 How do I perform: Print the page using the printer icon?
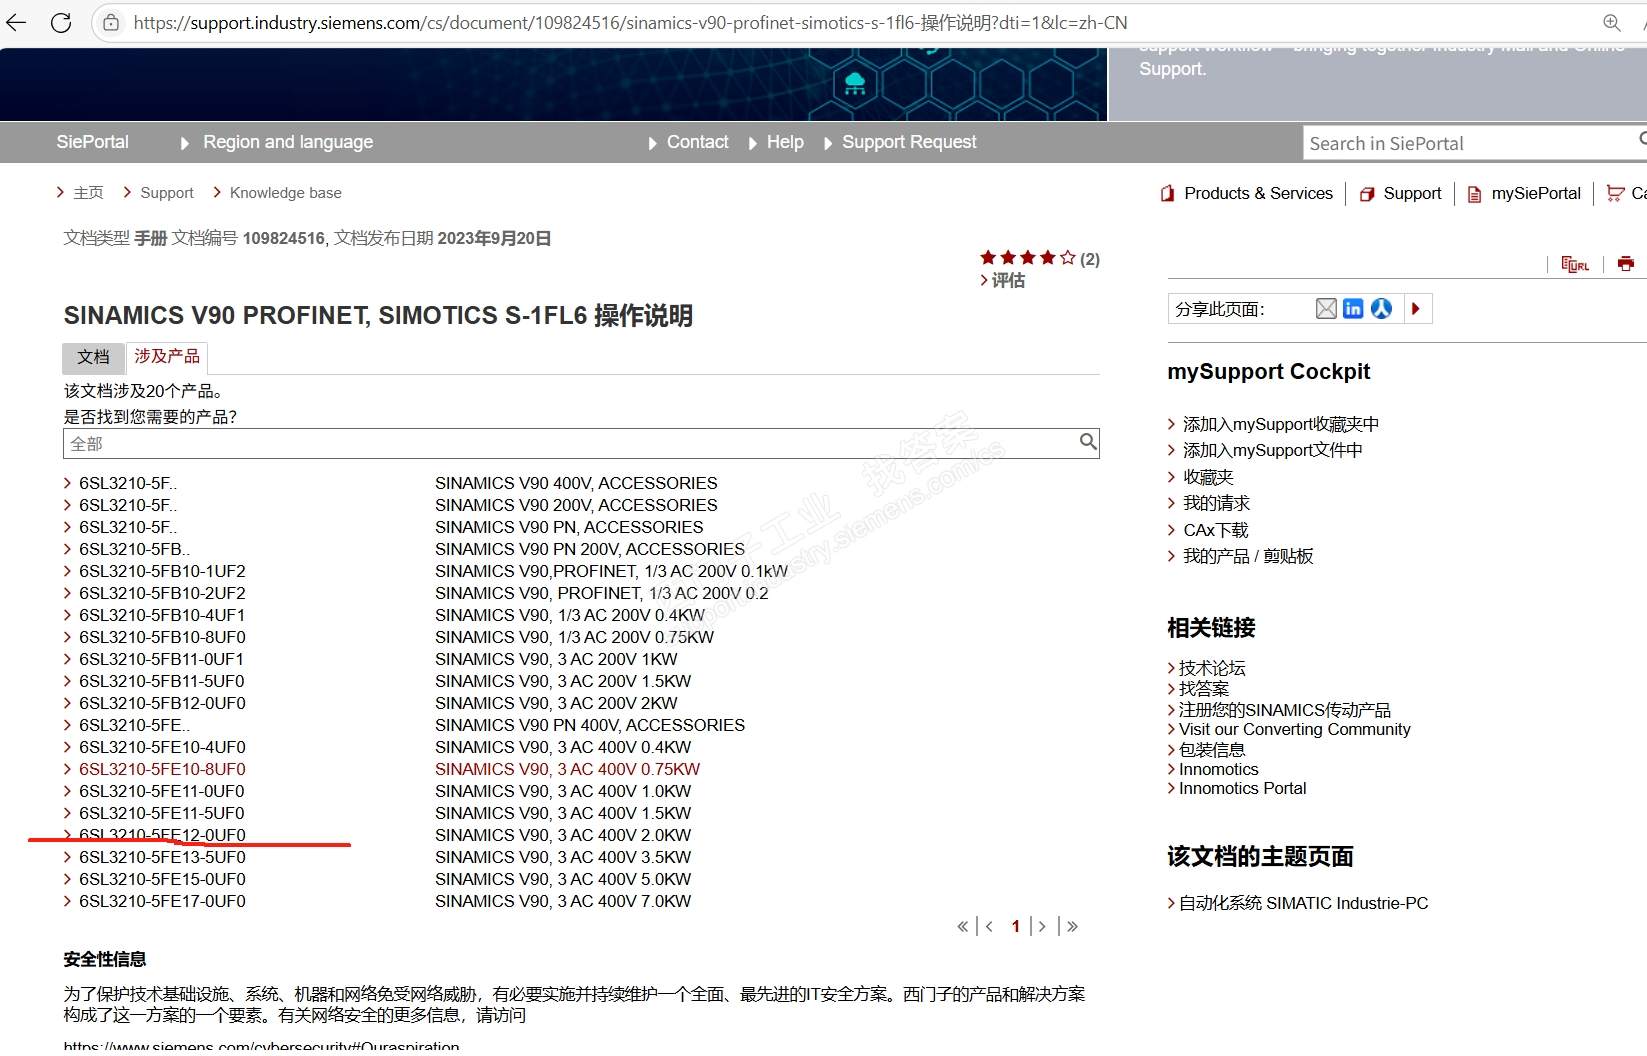click(1626, 264)
